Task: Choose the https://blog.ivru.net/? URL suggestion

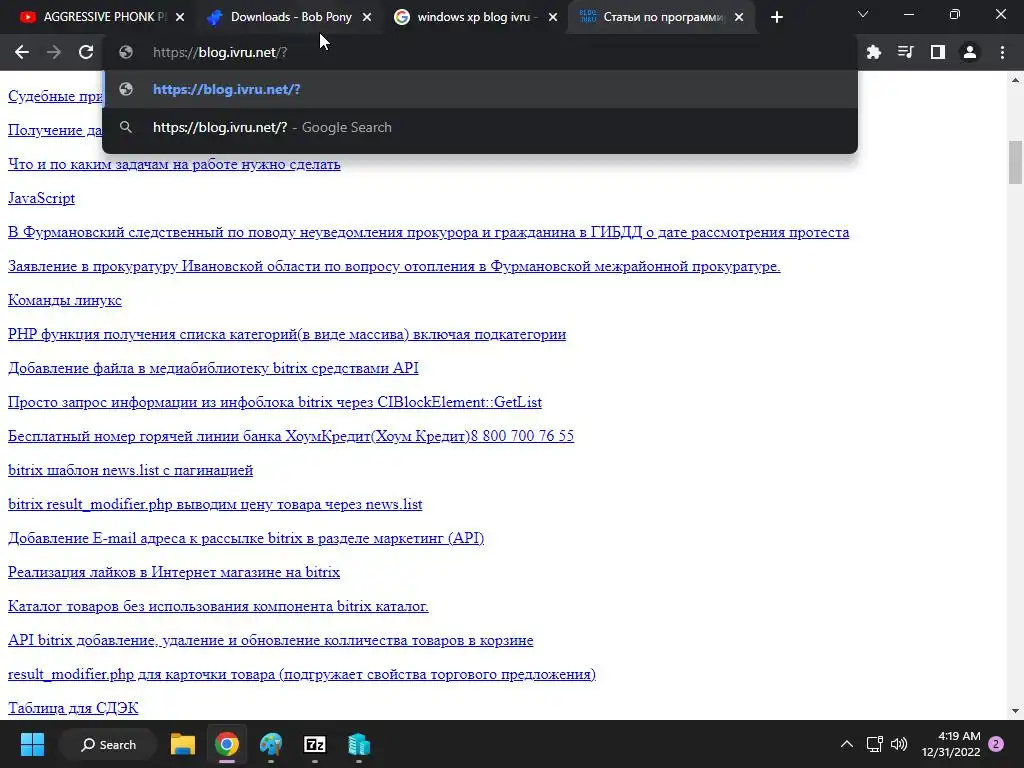Action: click(480, 89)
